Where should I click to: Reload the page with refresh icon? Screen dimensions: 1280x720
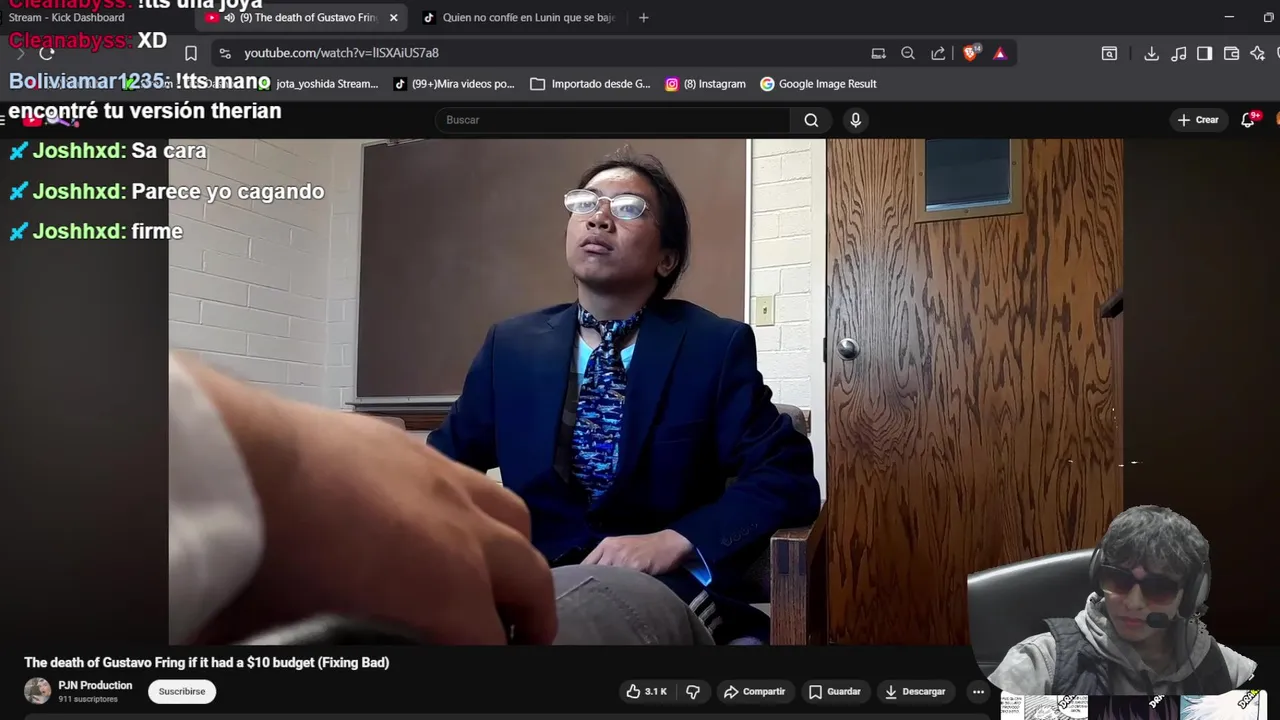[x=46, y=53]
